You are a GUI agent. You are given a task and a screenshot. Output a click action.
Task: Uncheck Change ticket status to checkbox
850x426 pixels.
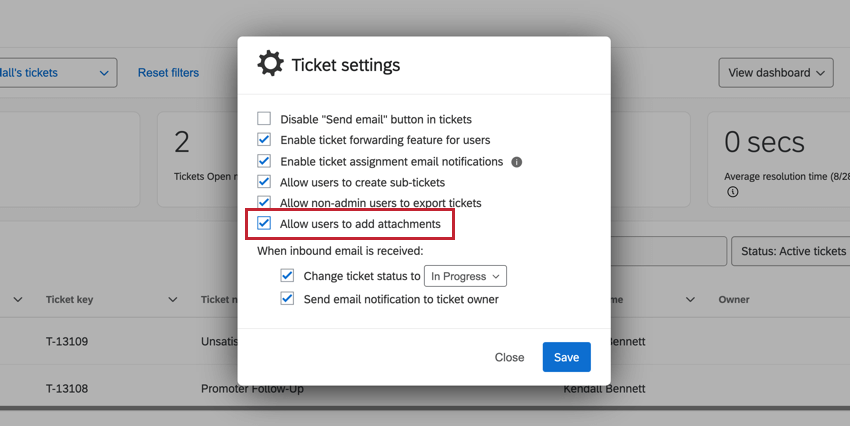288,276
